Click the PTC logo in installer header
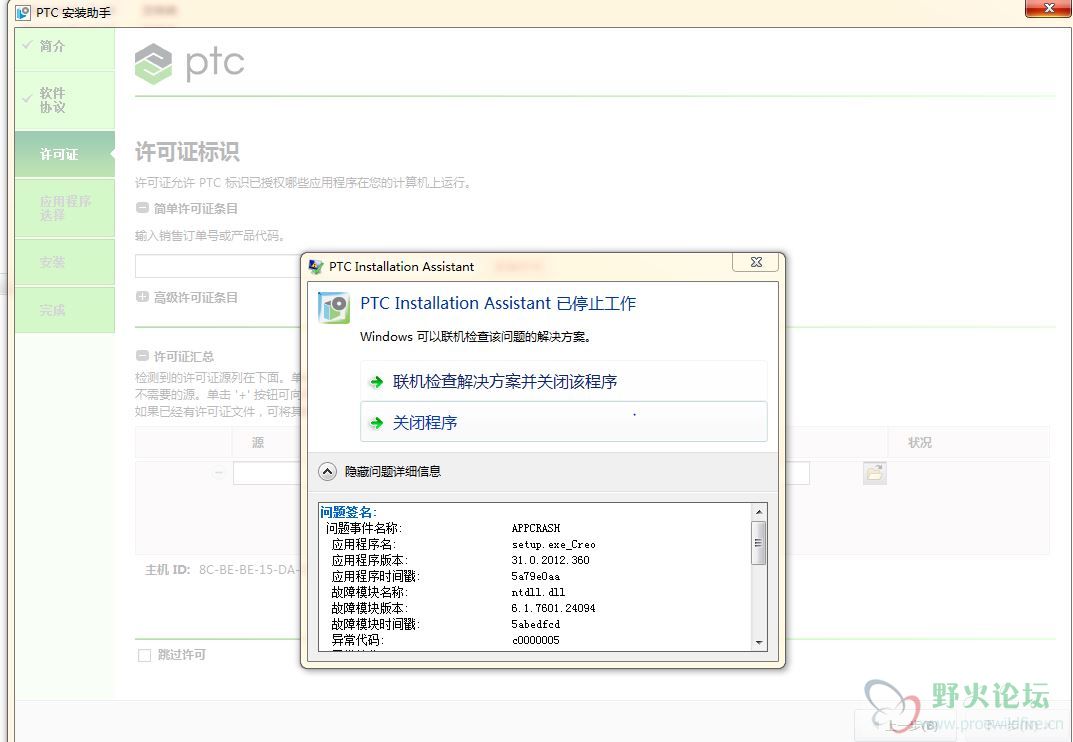1073x742 pixels. (190, 64)
